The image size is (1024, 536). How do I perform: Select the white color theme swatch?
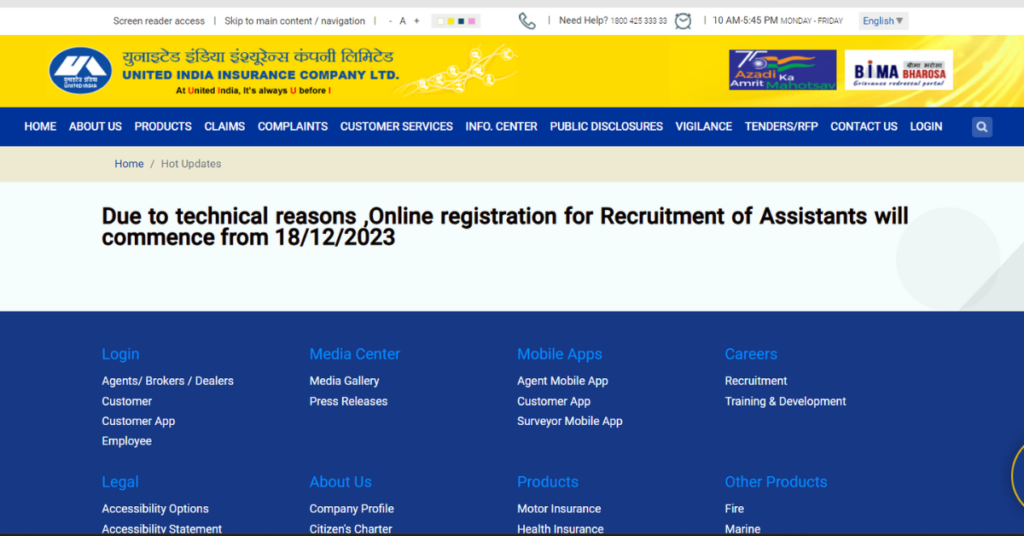440,22
